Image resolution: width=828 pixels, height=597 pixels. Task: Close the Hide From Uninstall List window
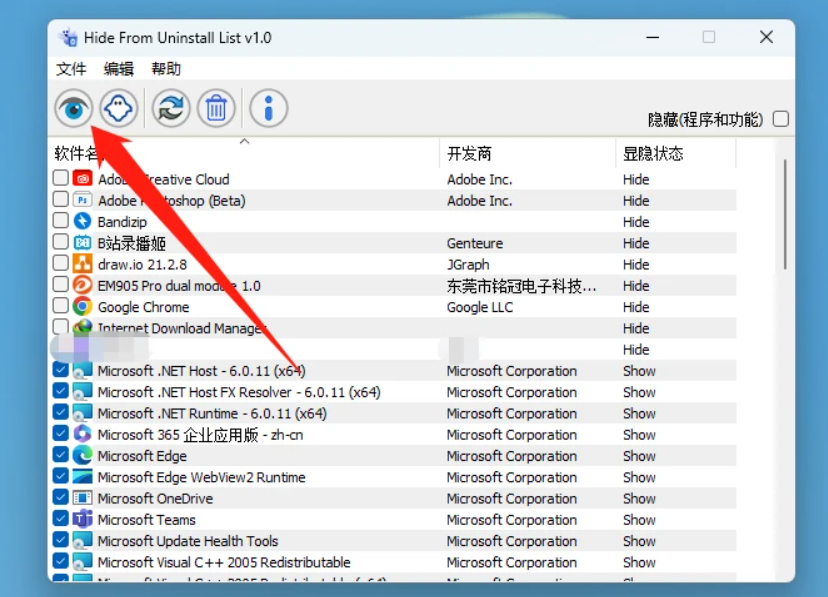pyautogui.click(x=766, y=37)
